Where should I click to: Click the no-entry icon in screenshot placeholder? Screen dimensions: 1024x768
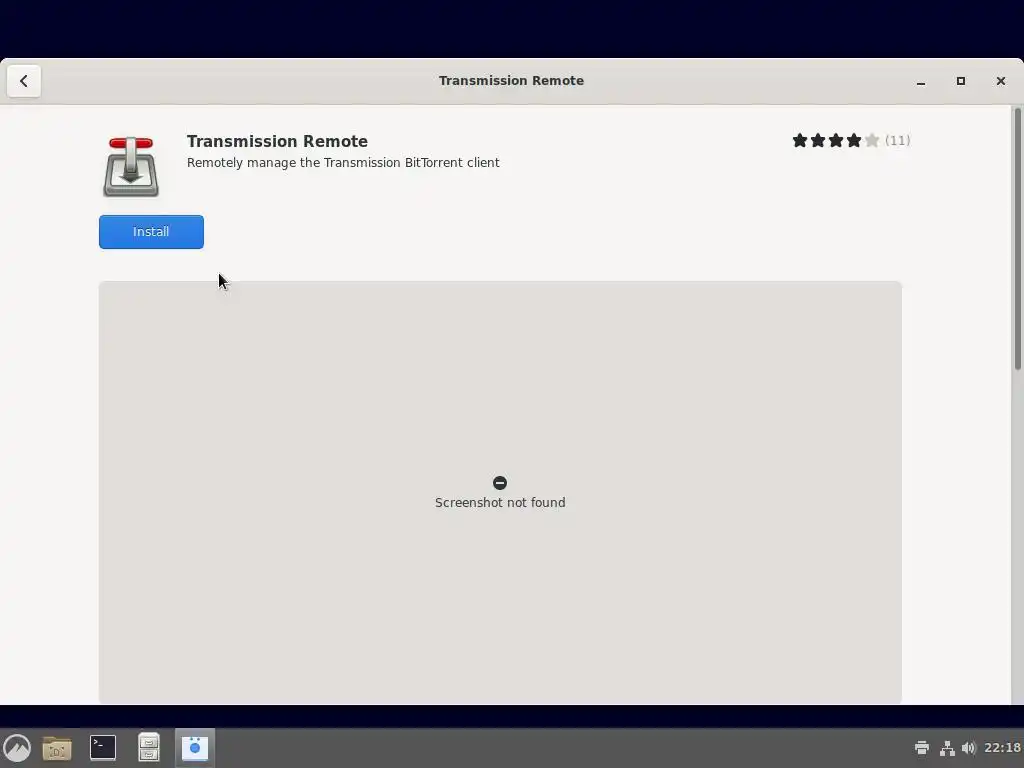click(500, 483)
